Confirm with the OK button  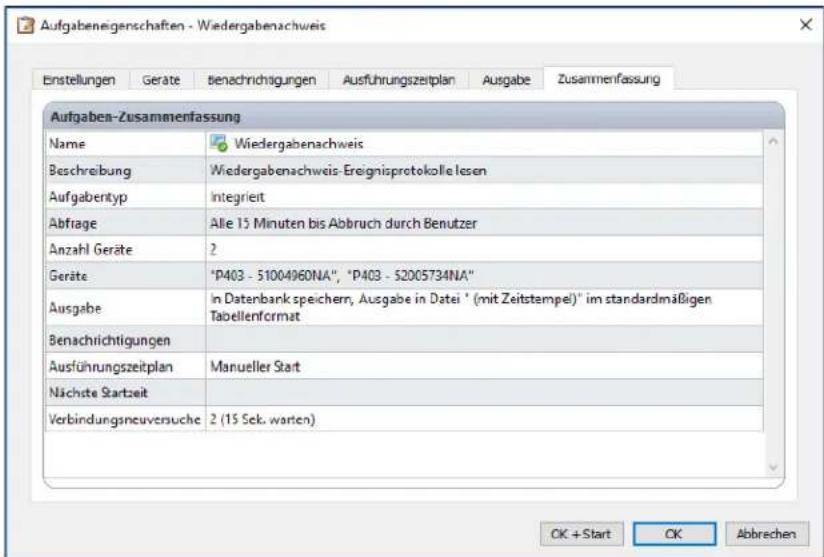pyautogui.click(x=674, y=534)
